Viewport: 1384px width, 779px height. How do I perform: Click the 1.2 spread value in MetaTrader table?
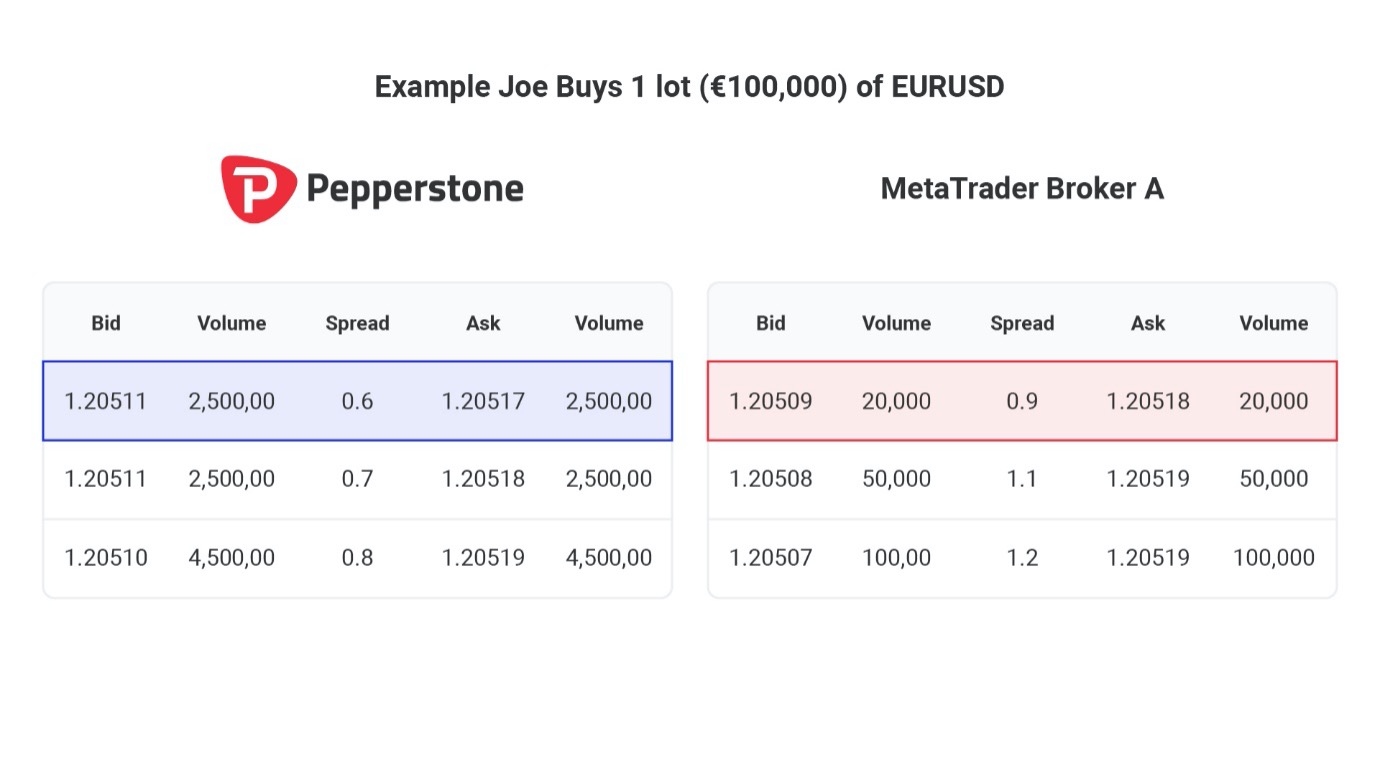(x=1022, y=557)
